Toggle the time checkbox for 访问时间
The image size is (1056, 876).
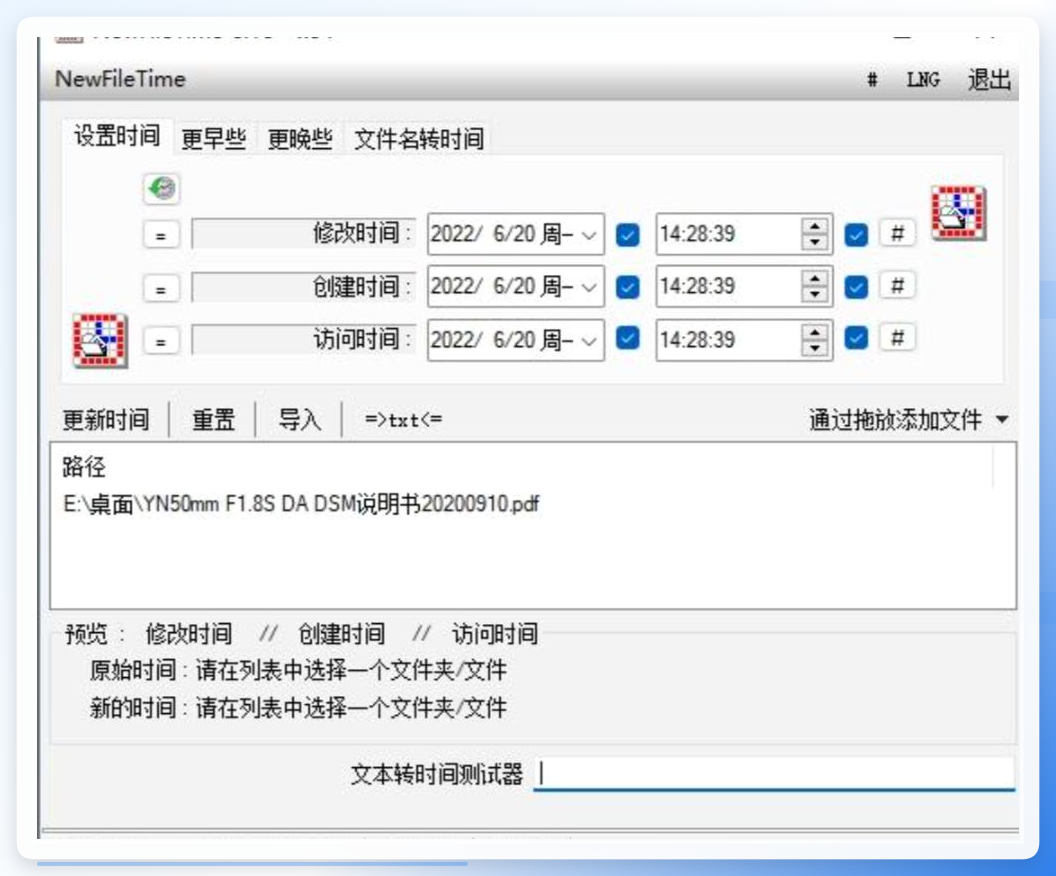tap(856, 339)
